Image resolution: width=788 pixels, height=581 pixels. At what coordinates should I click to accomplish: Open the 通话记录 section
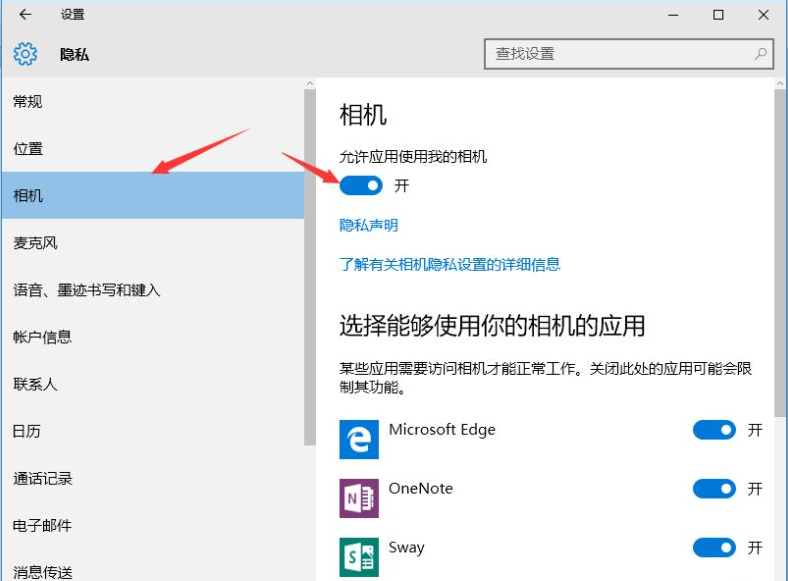click(x=153, y=478)
